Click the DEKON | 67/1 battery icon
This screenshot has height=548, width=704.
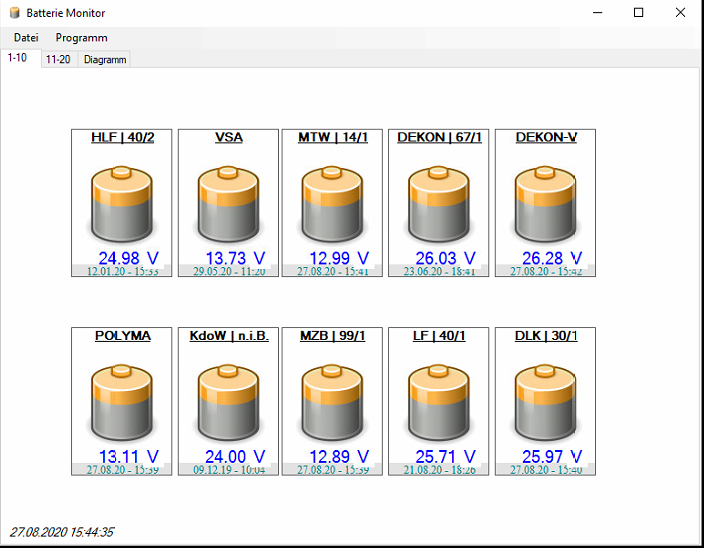(439, 203)
